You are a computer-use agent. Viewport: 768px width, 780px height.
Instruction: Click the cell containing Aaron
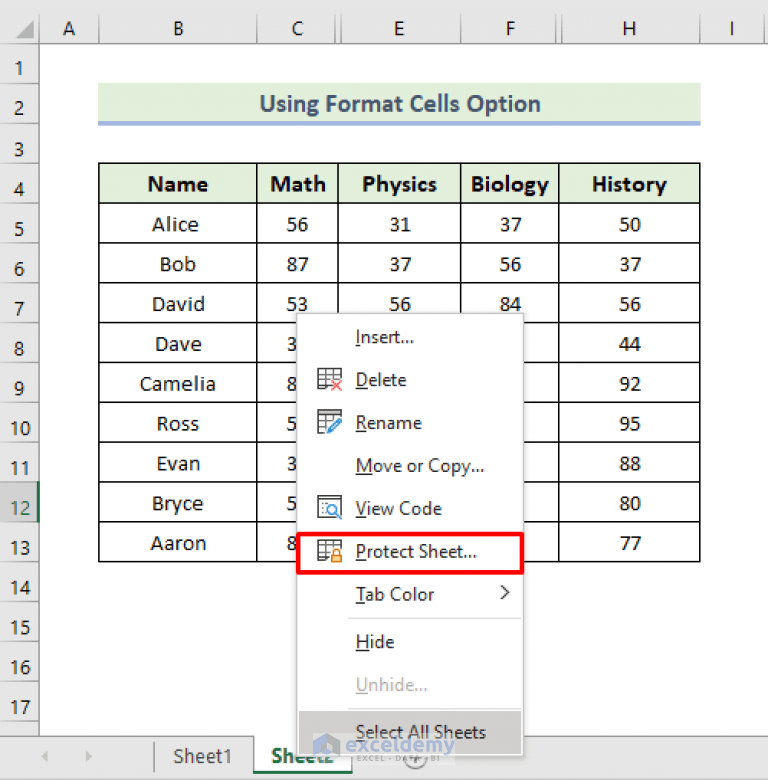coord(178,543)
